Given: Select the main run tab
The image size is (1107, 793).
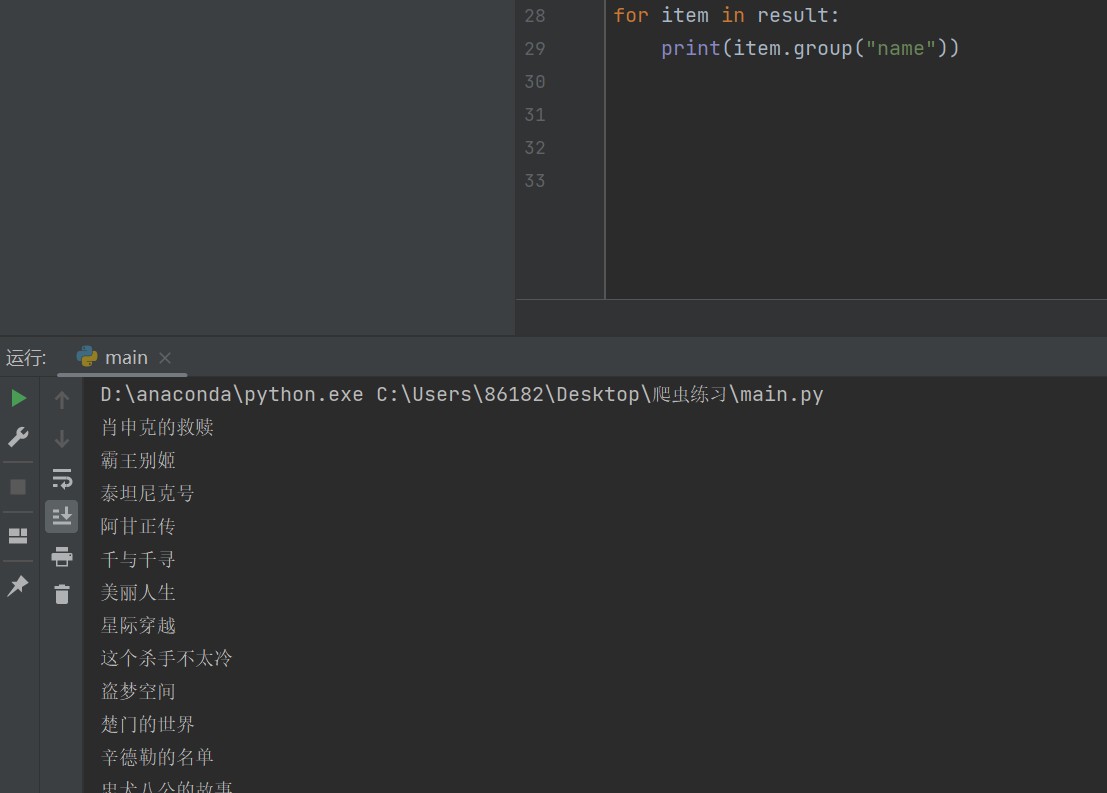Looking at the screenshot, I should 122,357.
